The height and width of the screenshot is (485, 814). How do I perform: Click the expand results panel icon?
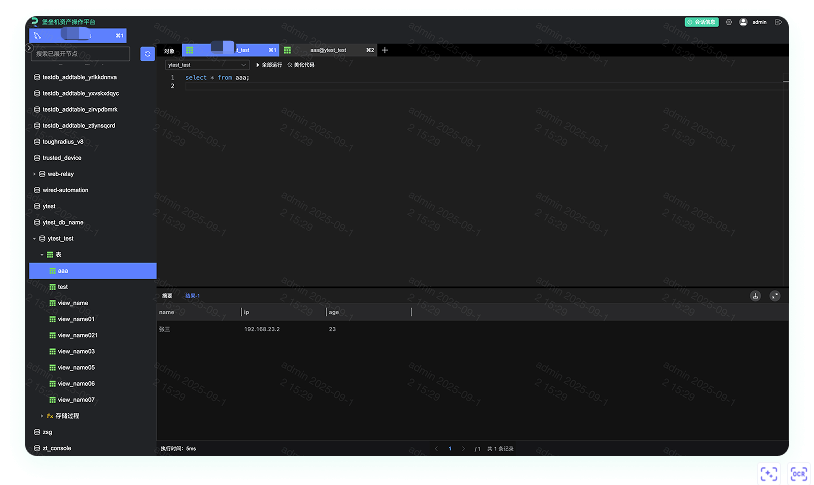[x=775, y=295]
